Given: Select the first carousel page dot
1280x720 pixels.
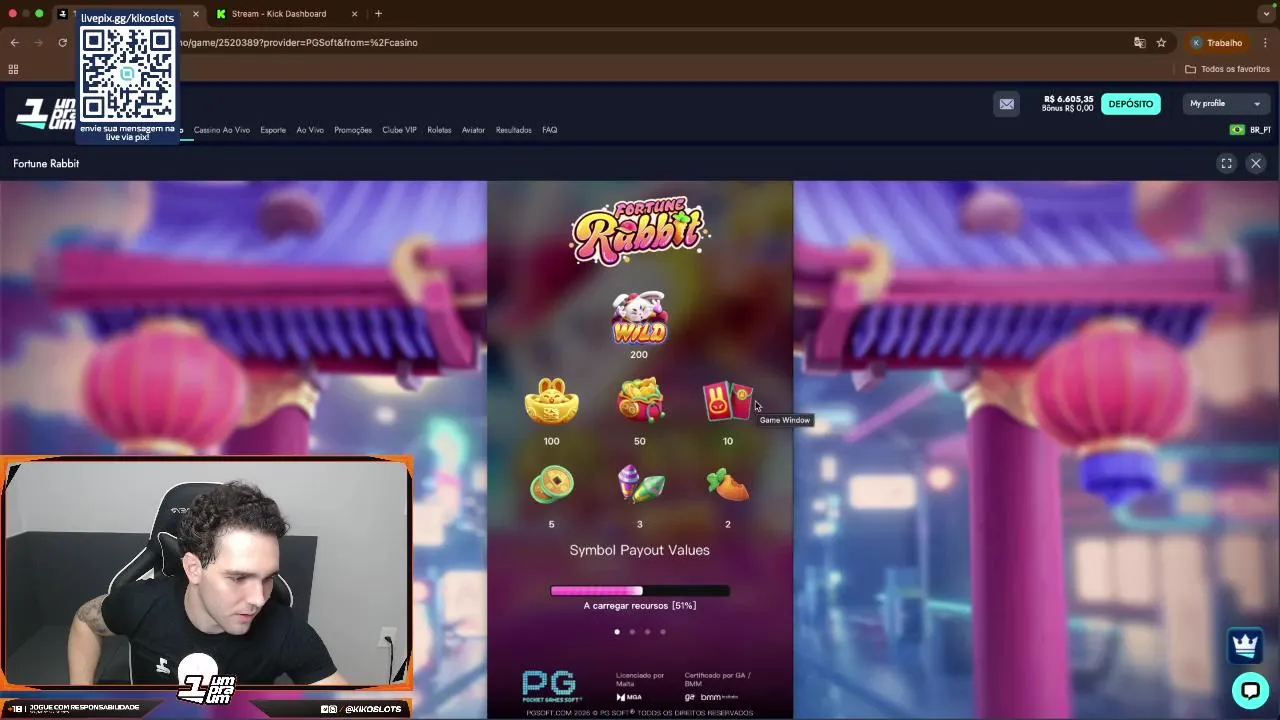Looking at the screenshot, I should pyautogui.click(x=617, y=632).
